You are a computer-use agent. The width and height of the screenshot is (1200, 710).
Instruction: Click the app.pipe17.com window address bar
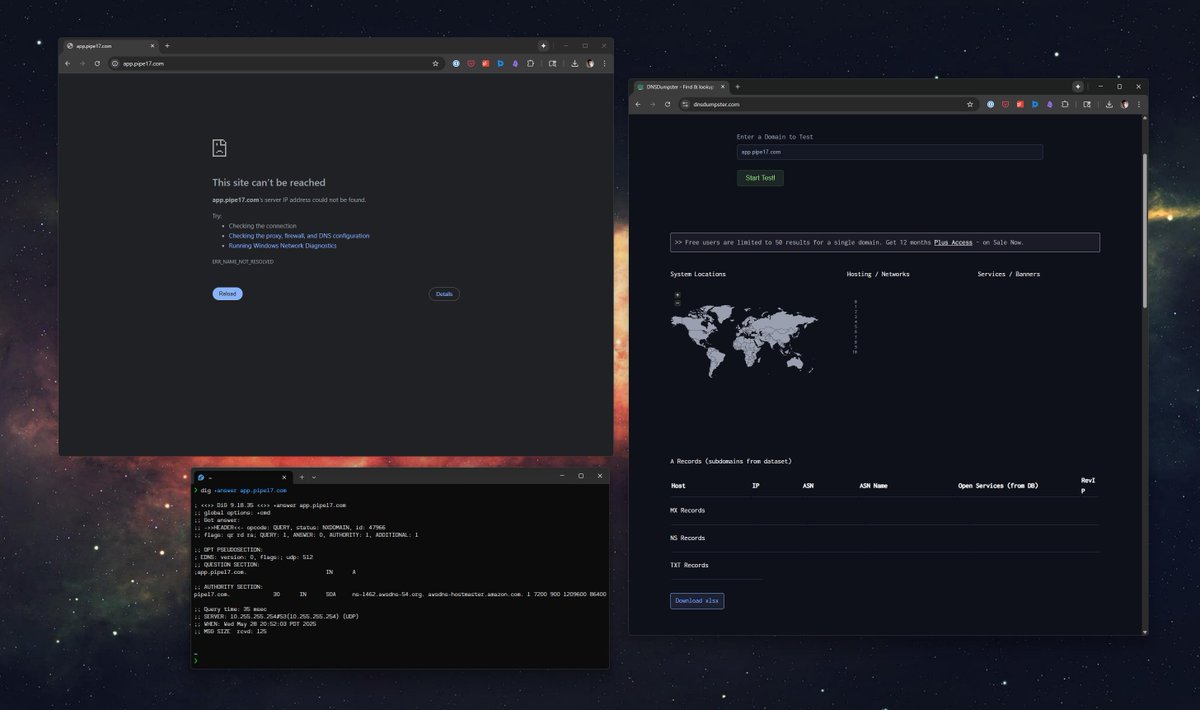(x=275, y=63)
